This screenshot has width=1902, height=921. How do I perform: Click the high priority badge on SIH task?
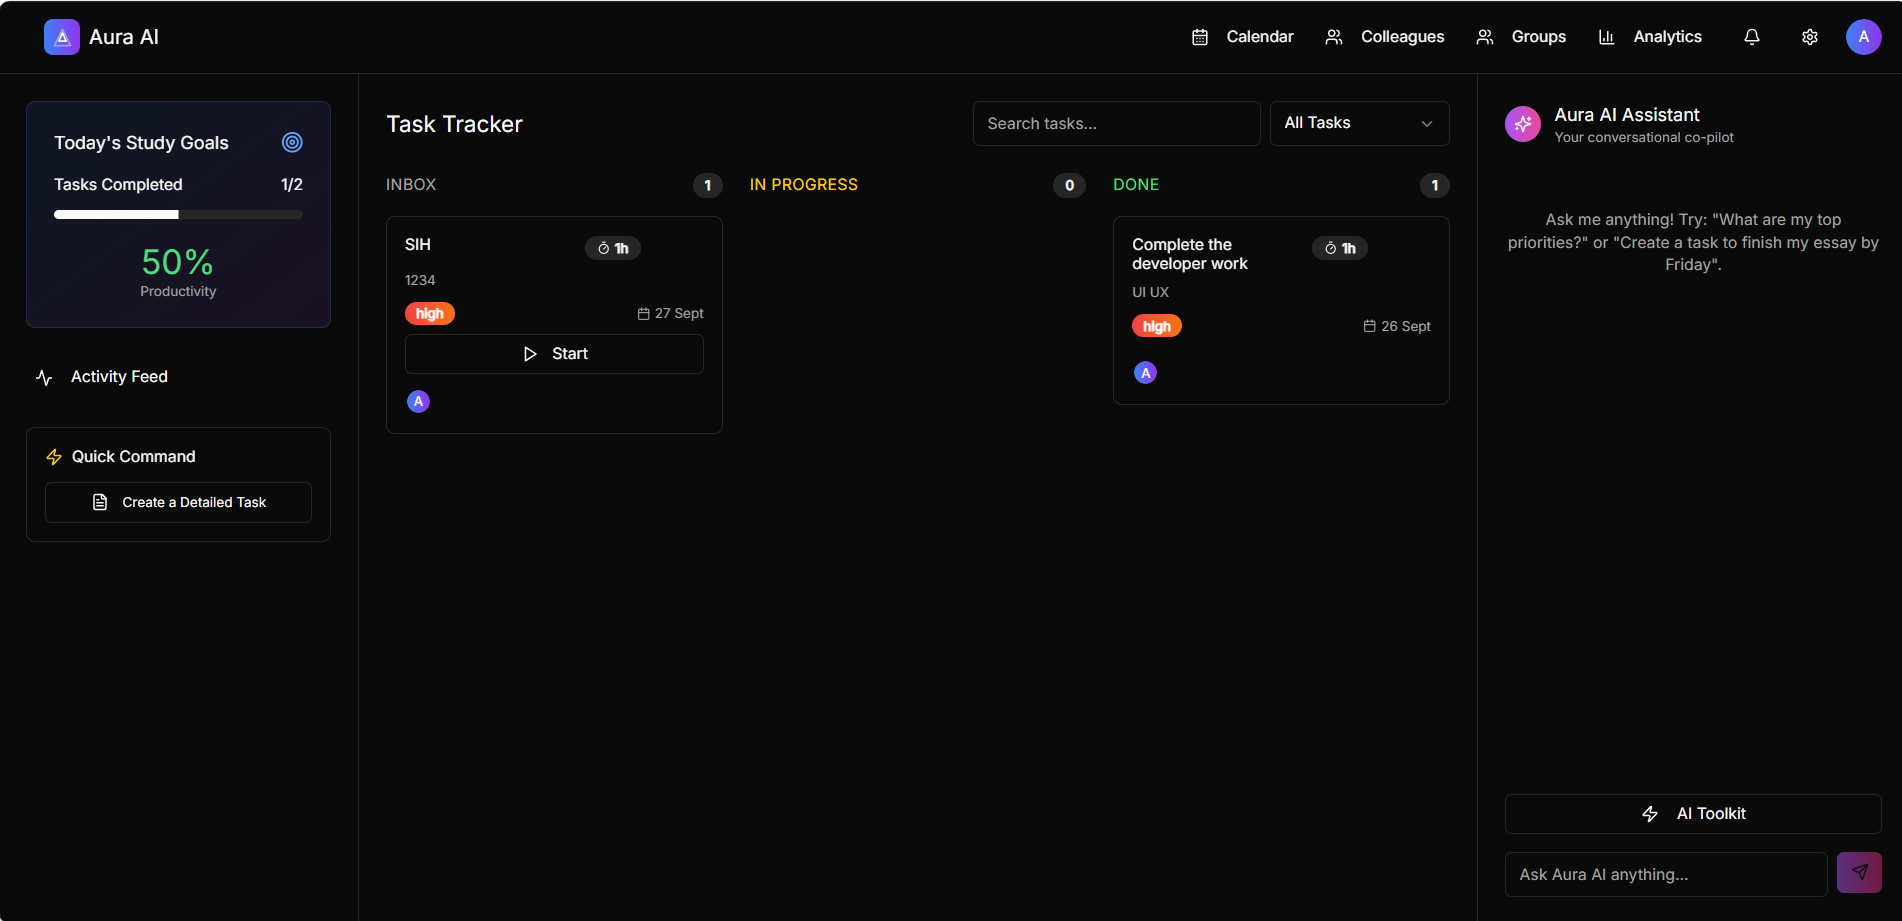pyautogui.click(x=429, y=313)
